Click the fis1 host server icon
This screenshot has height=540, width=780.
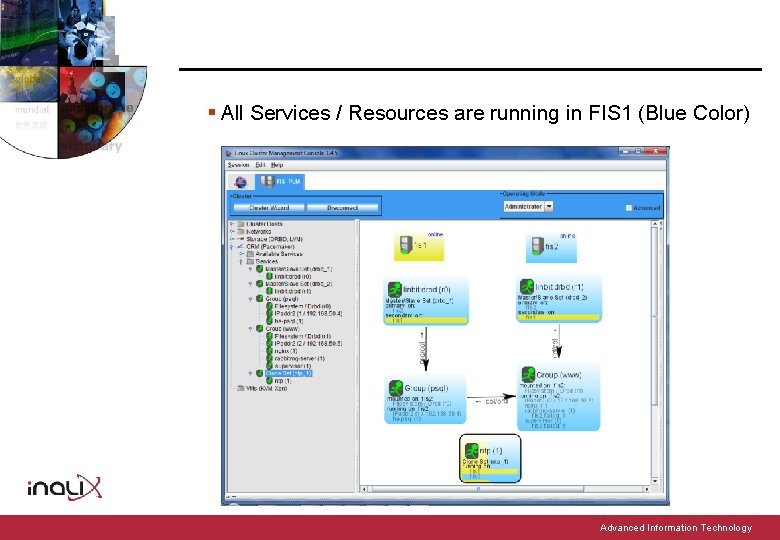tap(405, 245)
